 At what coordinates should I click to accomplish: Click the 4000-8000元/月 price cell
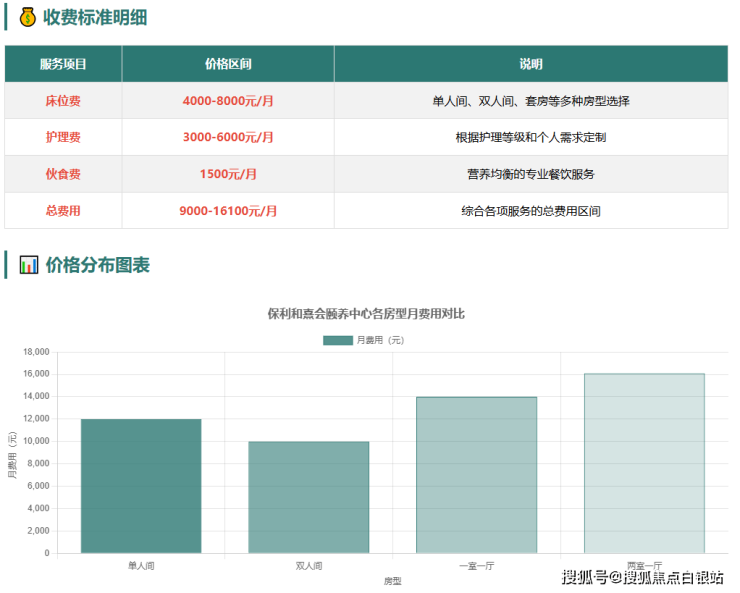(228, 101)
